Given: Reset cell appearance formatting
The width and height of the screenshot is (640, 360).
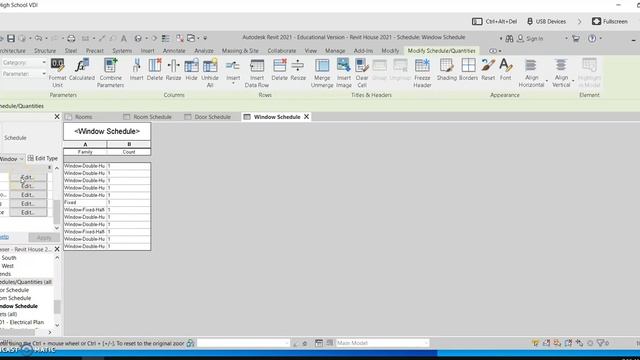Looking at the screenshot, I should point(488,69).
